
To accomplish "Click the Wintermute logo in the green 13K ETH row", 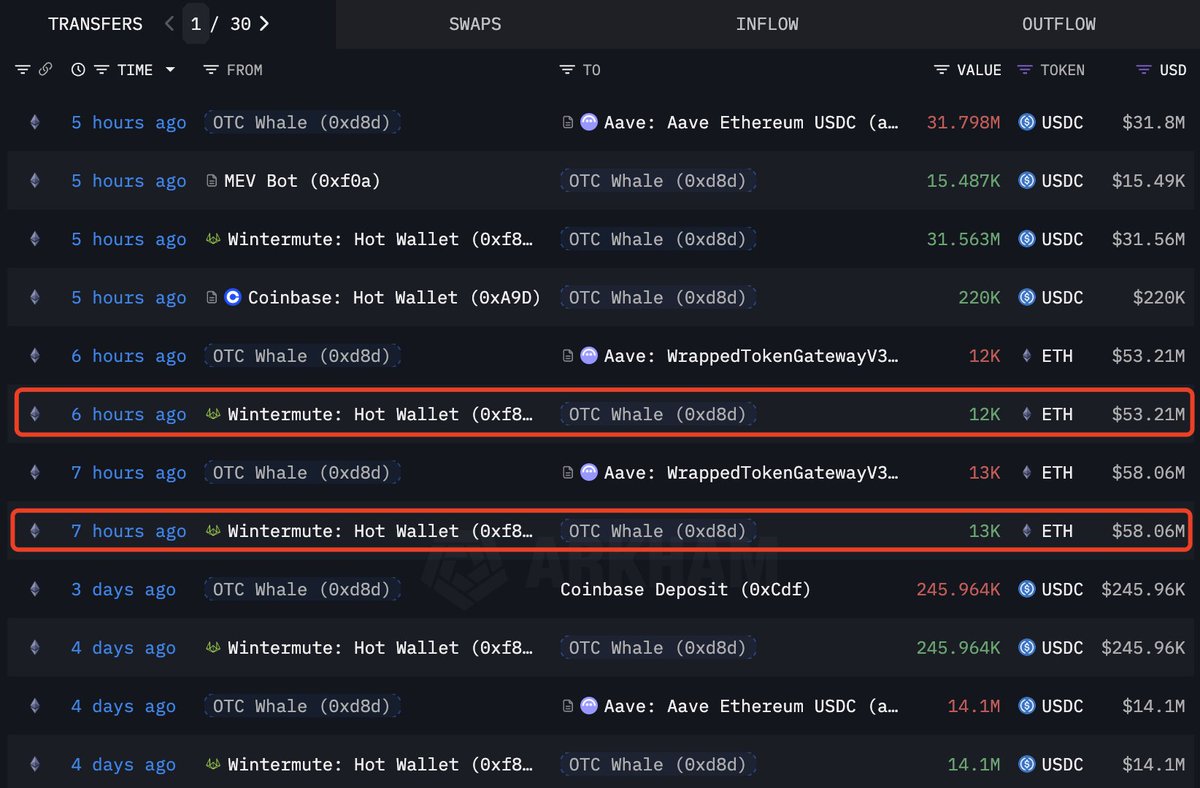I will click(213, 532).
